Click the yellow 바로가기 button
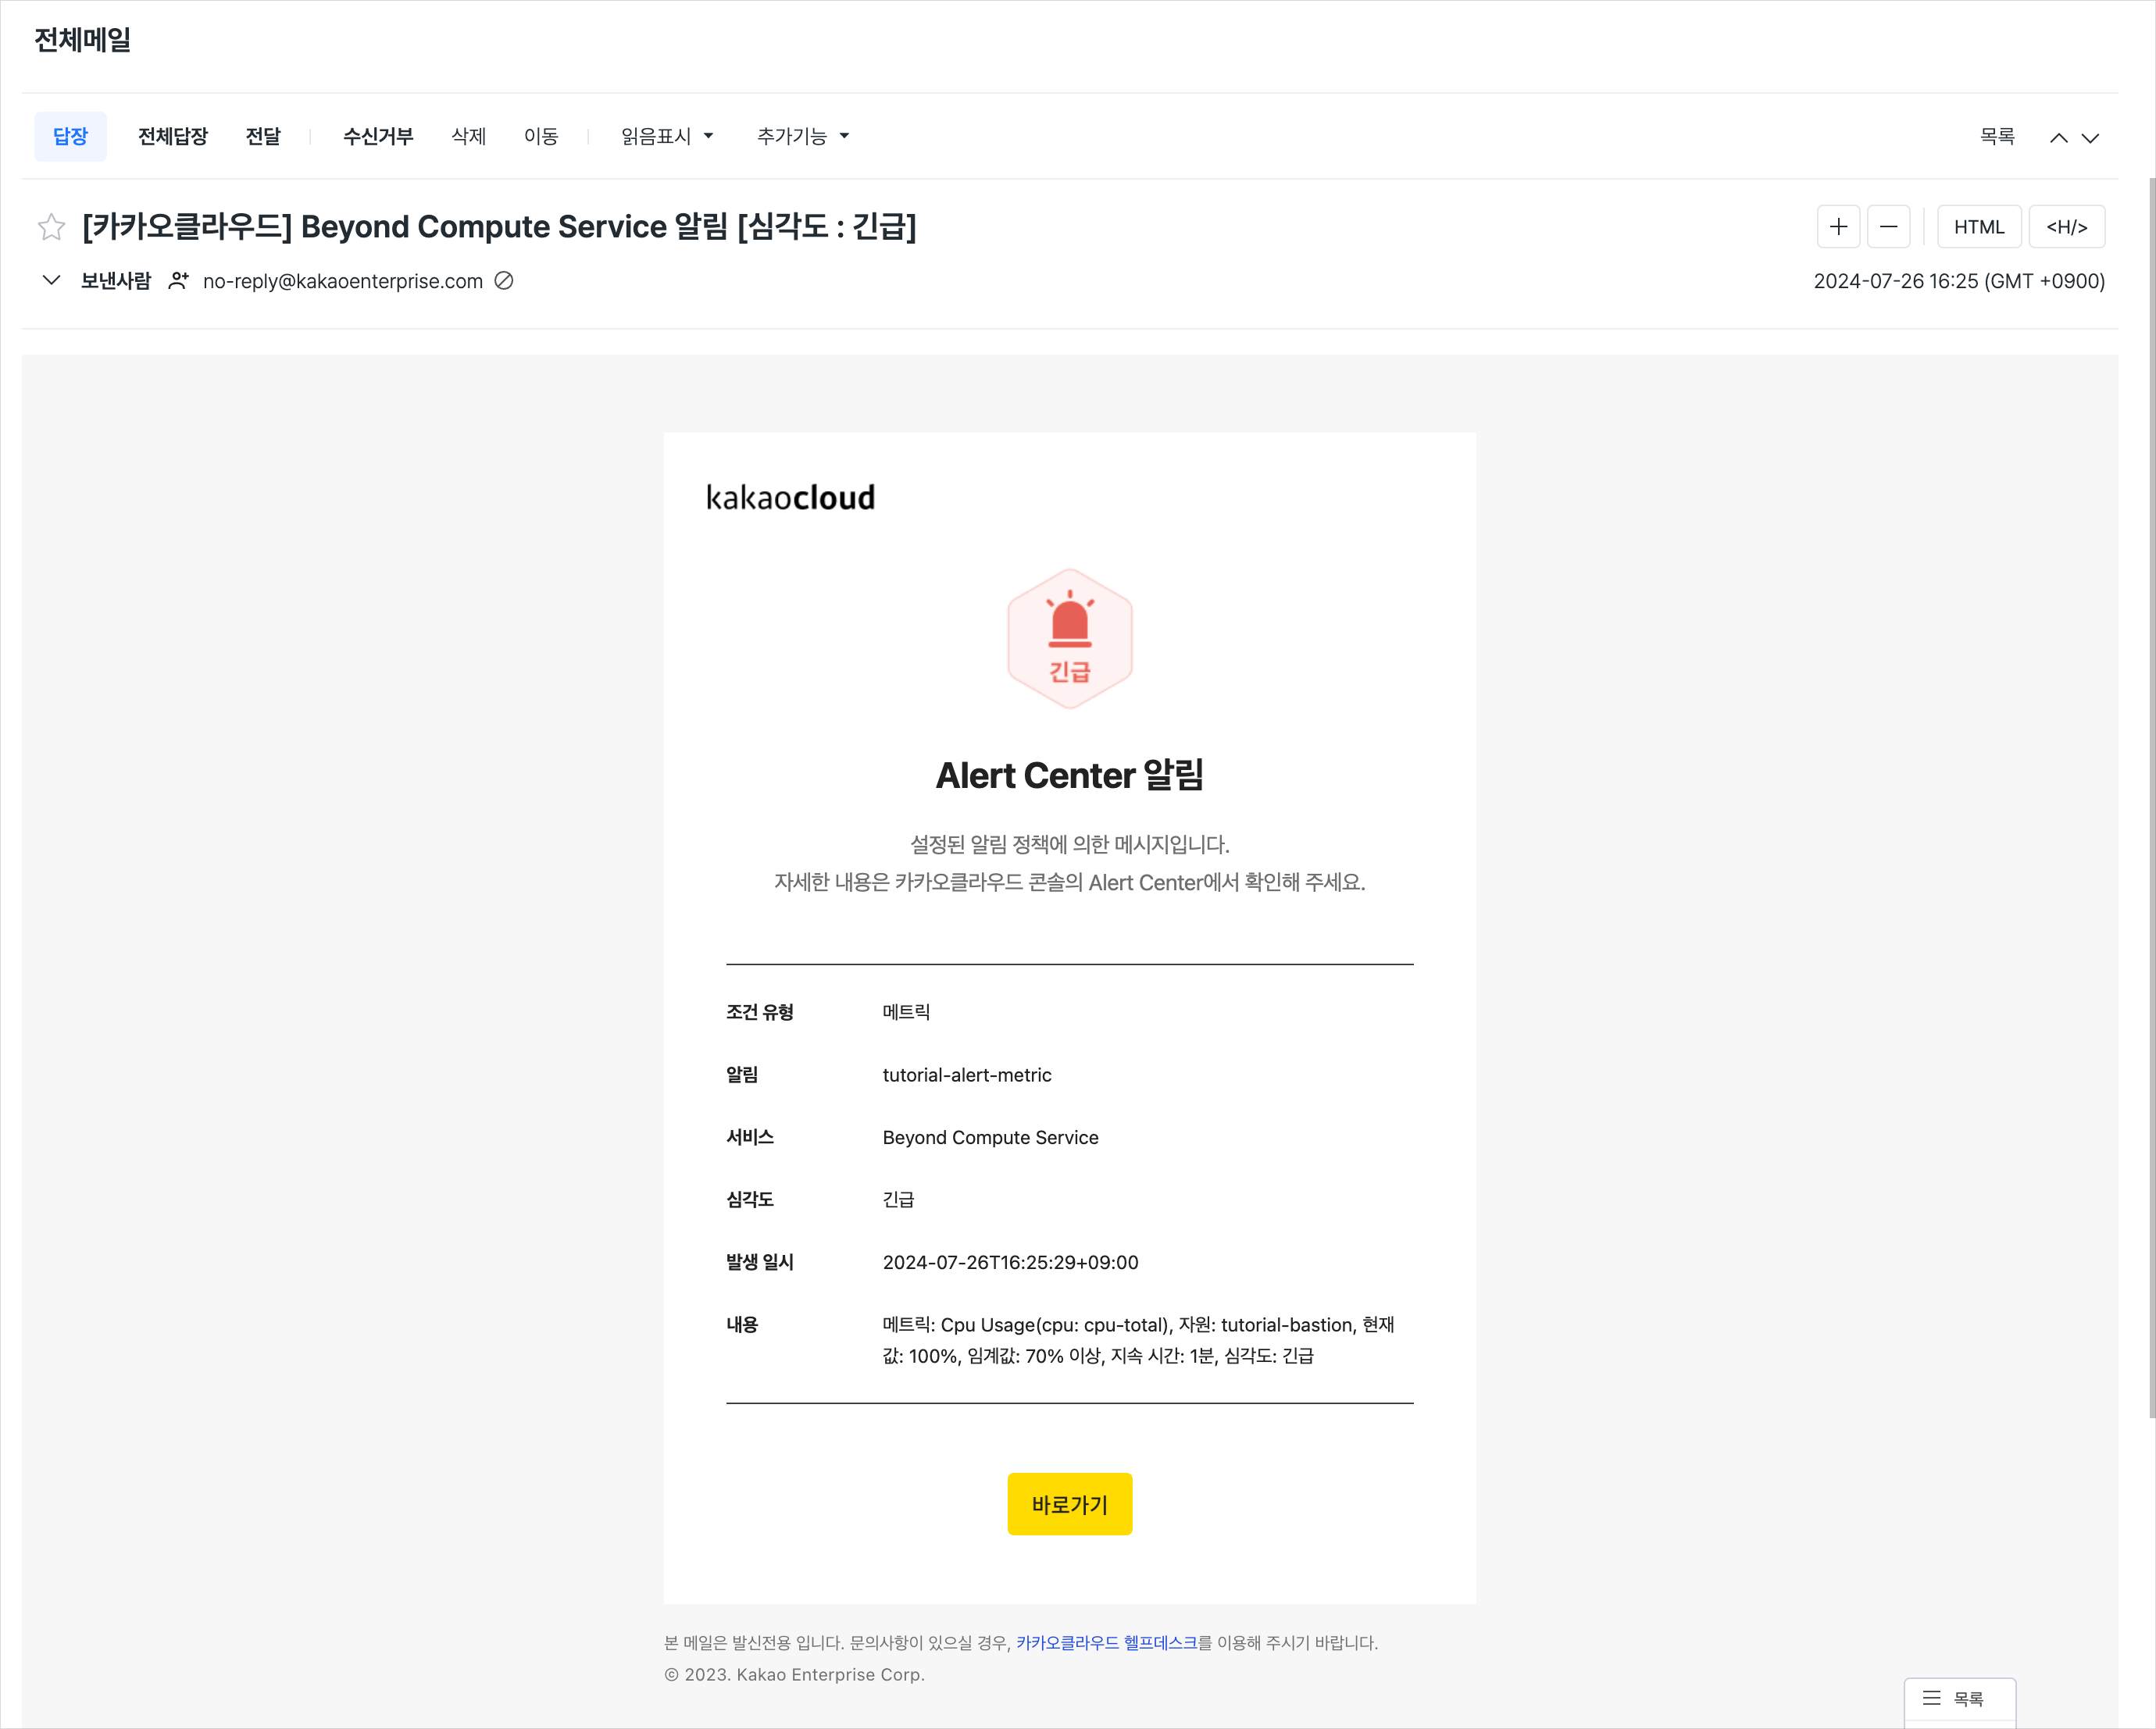Viewport: 2156px width, 1729px height. coord(1069,1504)
